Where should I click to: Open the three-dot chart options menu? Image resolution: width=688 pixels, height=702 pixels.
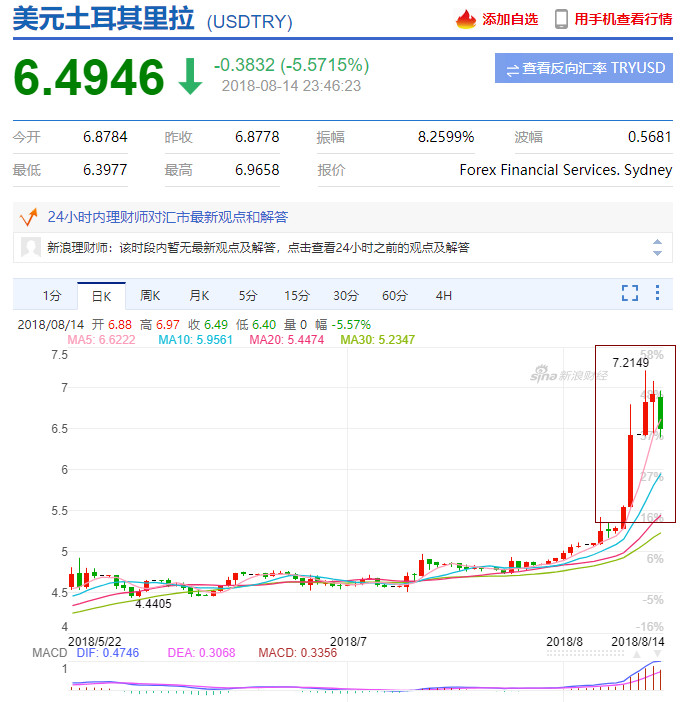657,293
